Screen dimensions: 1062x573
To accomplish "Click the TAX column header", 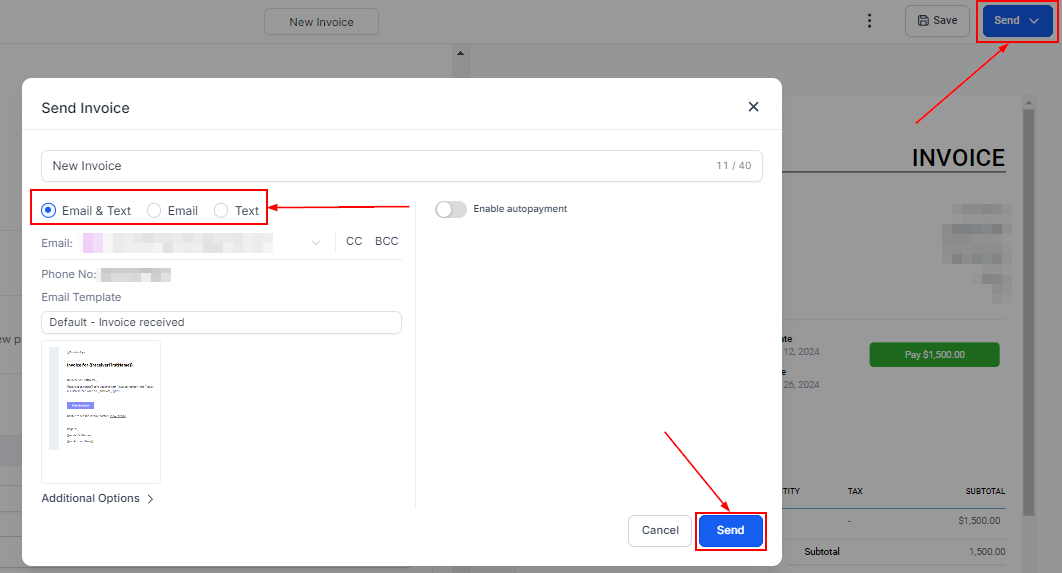I will [x=855, y=491].
